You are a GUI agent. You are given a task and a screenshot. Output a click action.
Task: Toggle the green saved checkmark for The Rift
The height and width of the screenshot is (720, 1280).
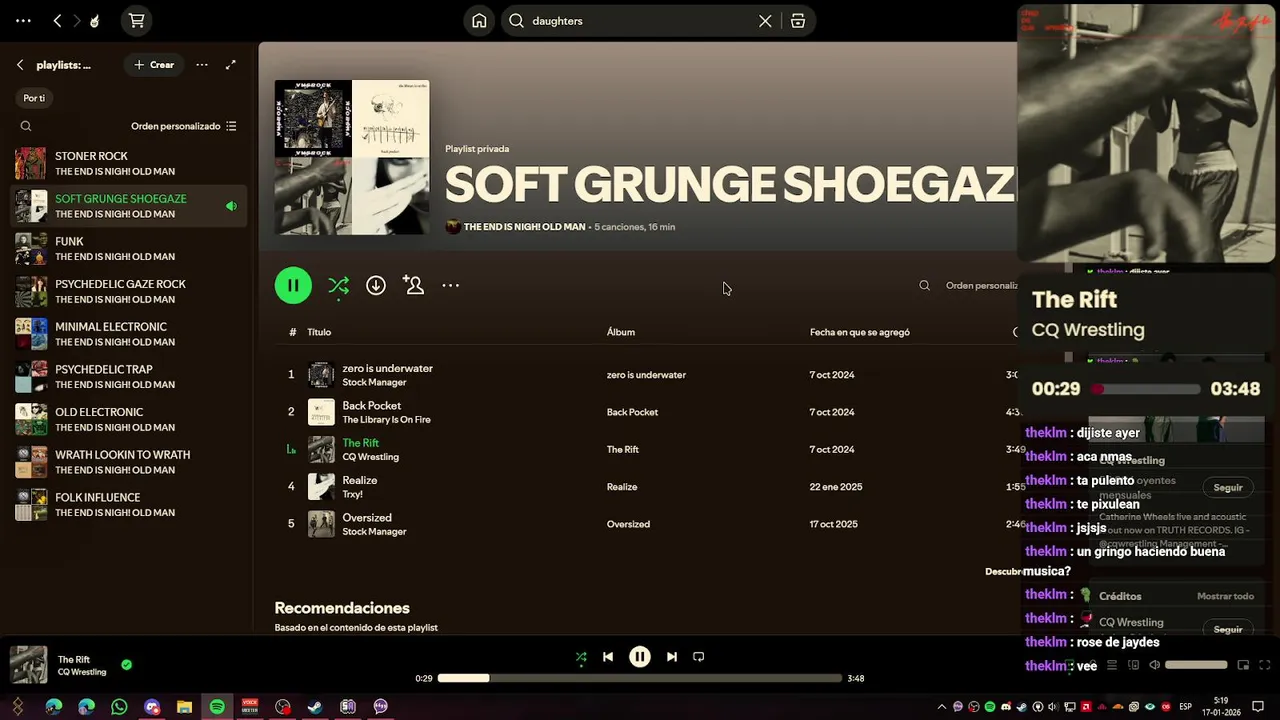click(x=126, y=664)
